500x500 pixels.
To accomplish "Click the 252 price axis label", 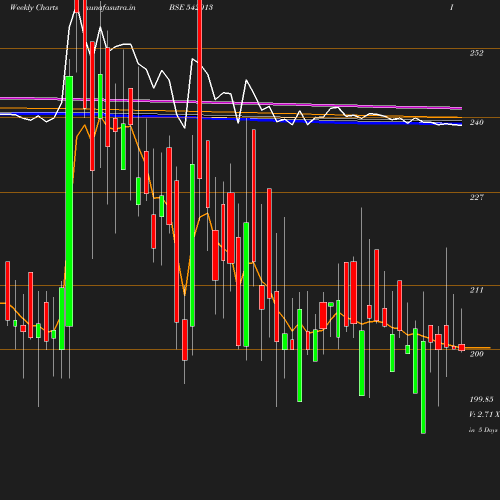I will pos(476,53).
